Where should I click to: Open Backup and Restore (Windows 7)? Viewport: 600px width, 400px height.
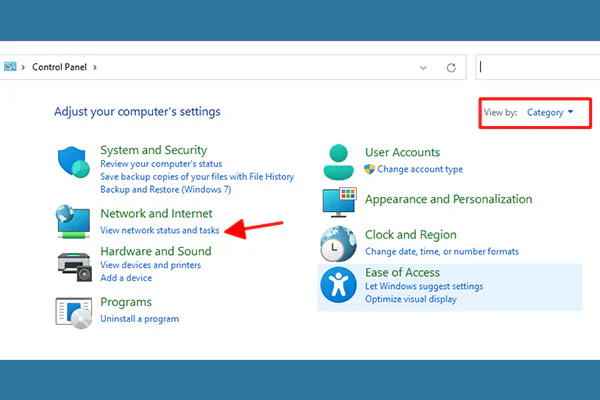(166, 189)
